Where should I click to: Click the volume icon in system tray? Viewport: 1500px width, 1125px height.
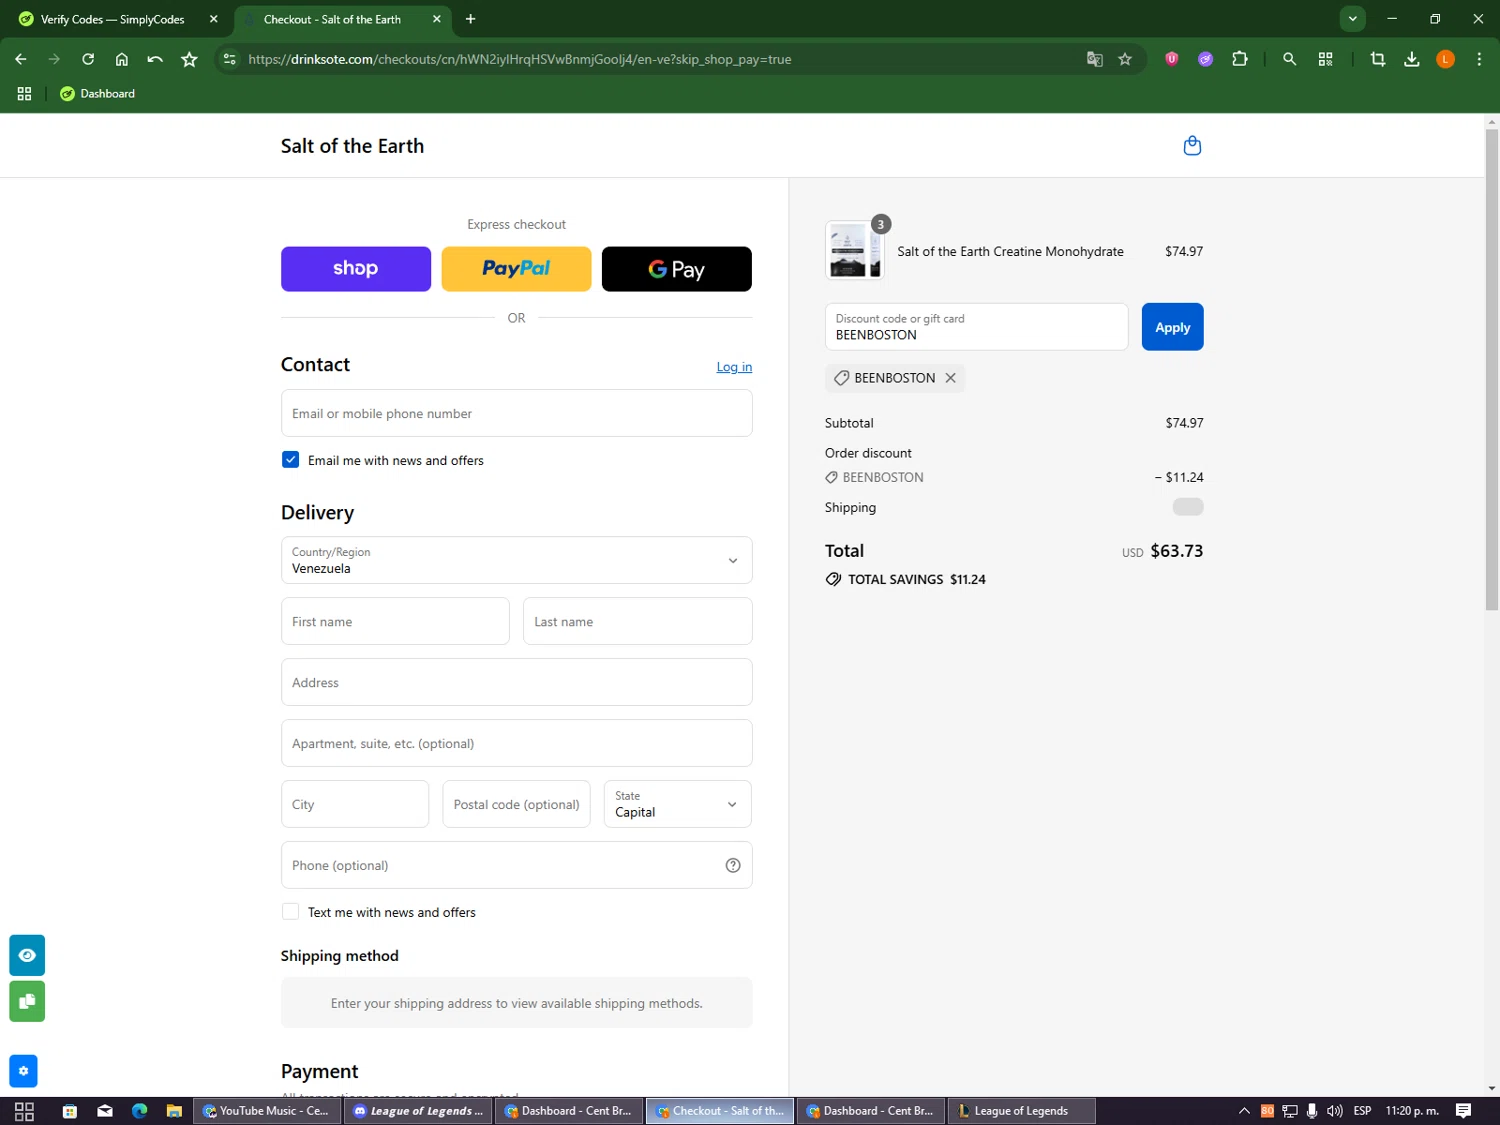[1335, 1111]
